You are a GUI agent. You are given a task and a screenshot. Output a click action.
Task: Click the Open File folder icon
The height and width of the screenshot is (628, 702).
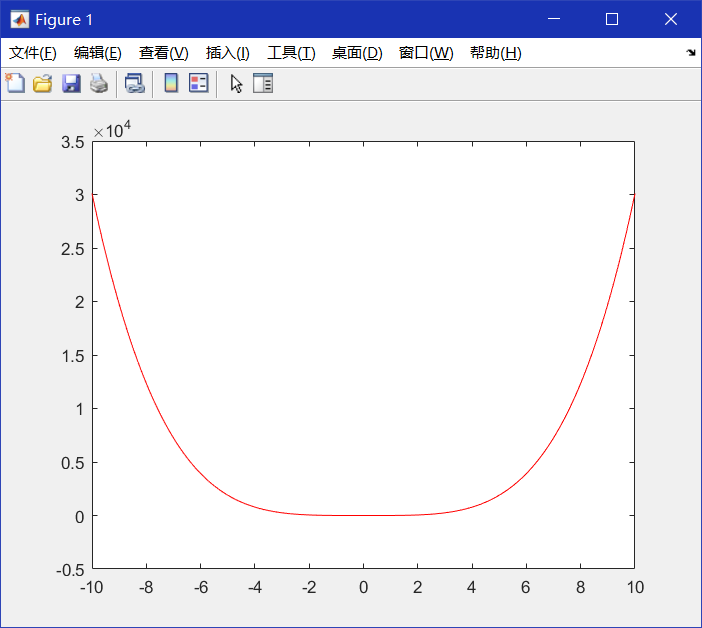[43, 83]
